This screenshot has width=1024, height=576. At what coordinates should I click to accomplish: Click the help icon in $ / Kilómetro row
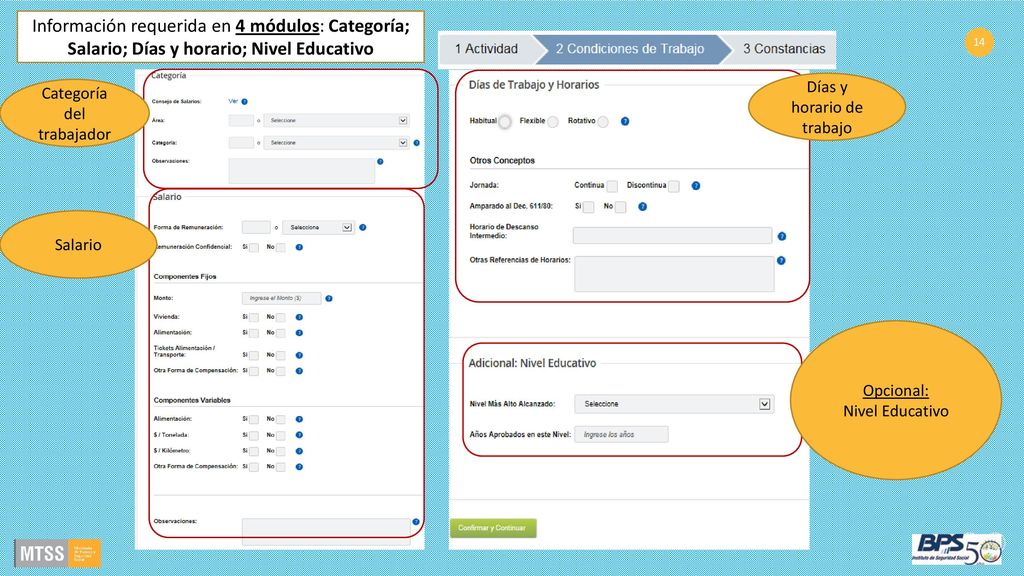tap(299, 451)
